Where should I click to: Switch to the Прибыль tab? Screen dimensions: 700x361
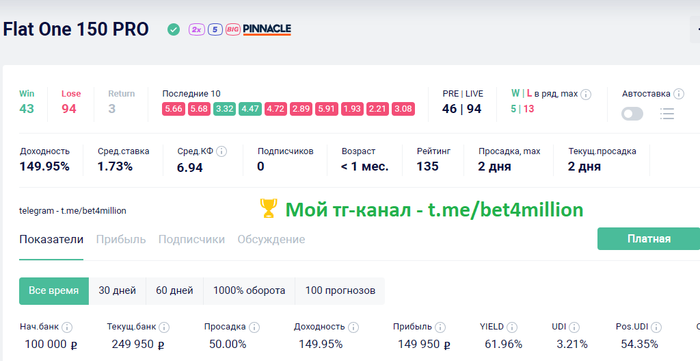click(x=121, y=239)
